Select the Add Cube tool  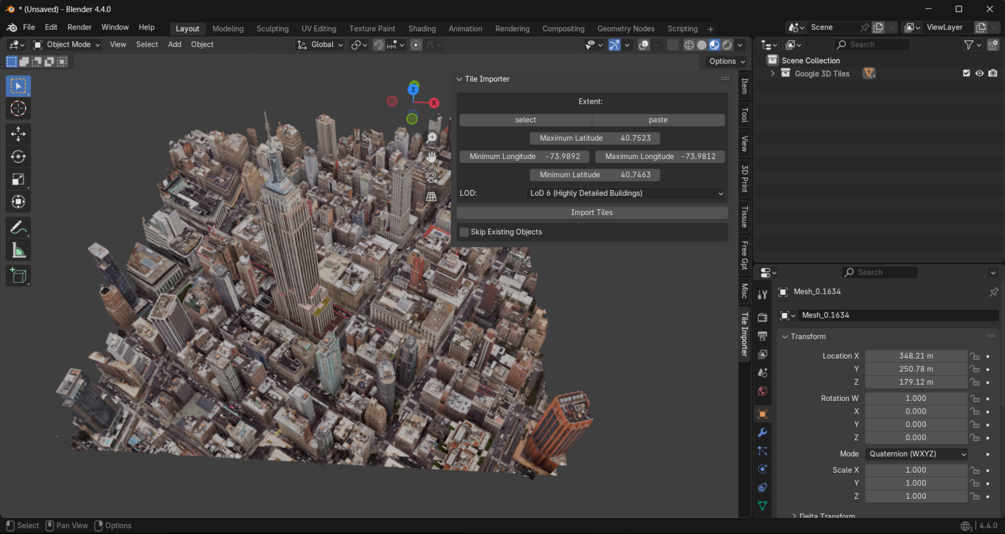point(18,276)
